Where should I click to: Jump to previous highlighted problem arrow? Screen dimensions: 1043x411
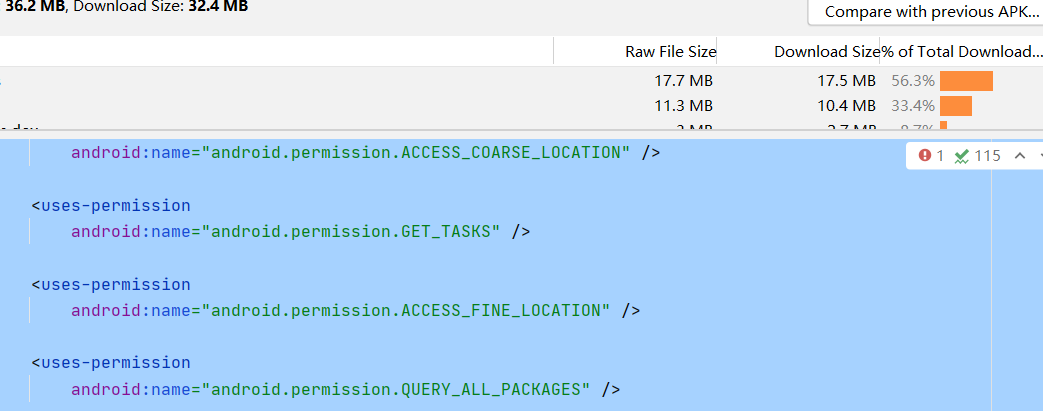coord(1019,156)
